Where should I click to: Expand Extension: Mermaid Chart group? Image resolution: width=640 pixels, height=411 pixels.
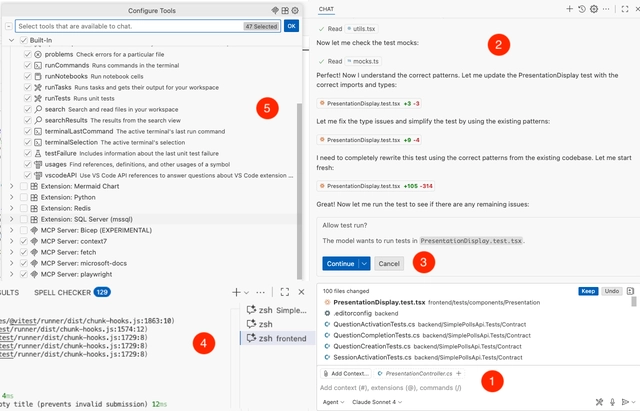click(x=11, y=186)
